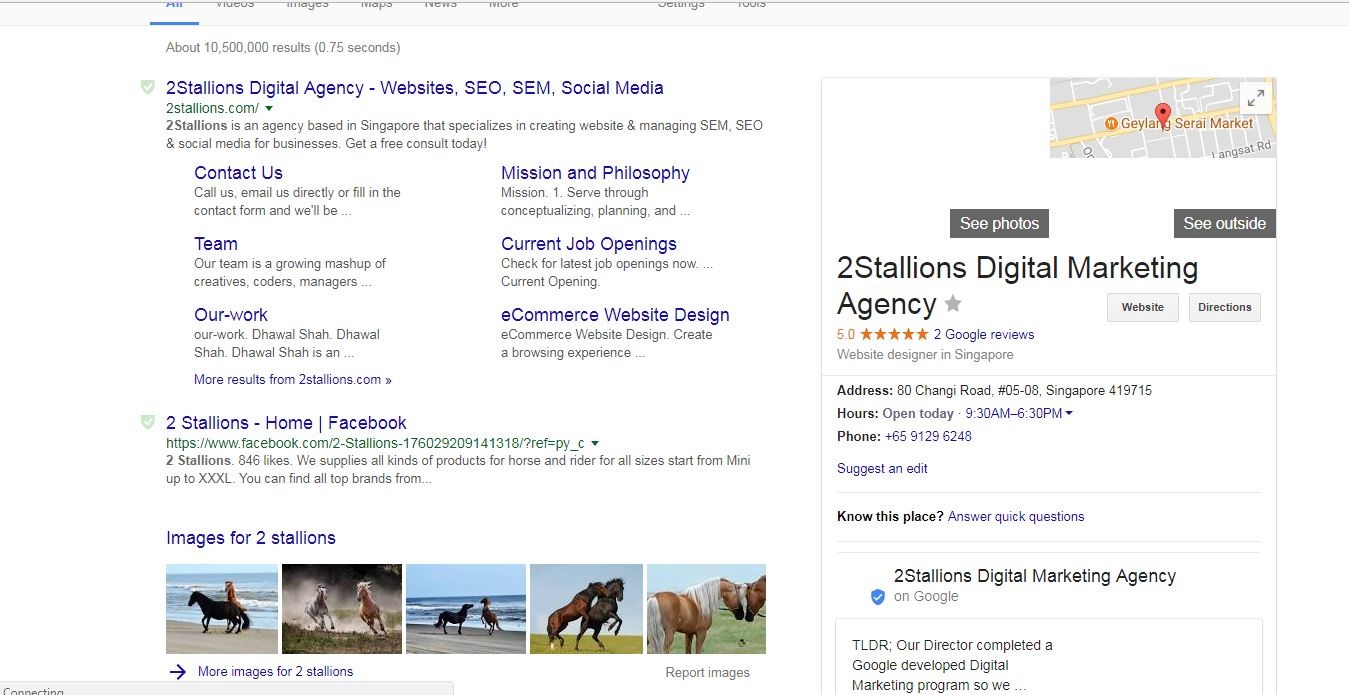Open the dropdown arrow next to the Facebook URL

tap(595, 443)
